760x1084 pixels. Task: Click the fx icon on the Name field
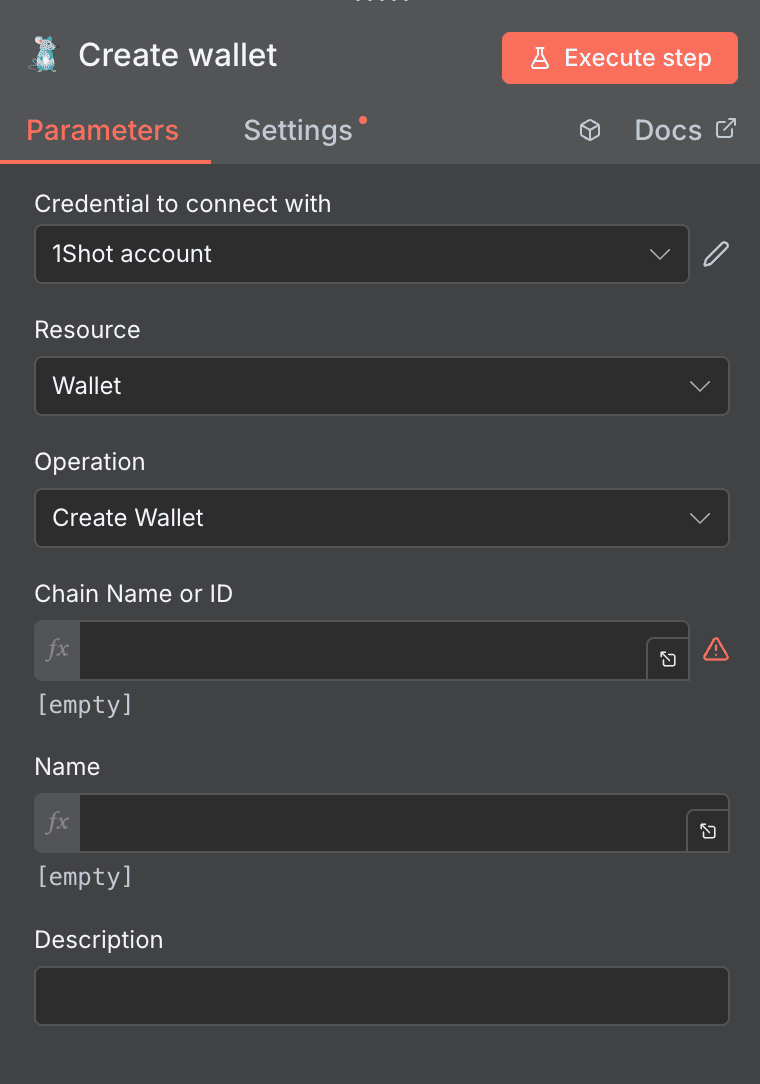pos(55,823)
